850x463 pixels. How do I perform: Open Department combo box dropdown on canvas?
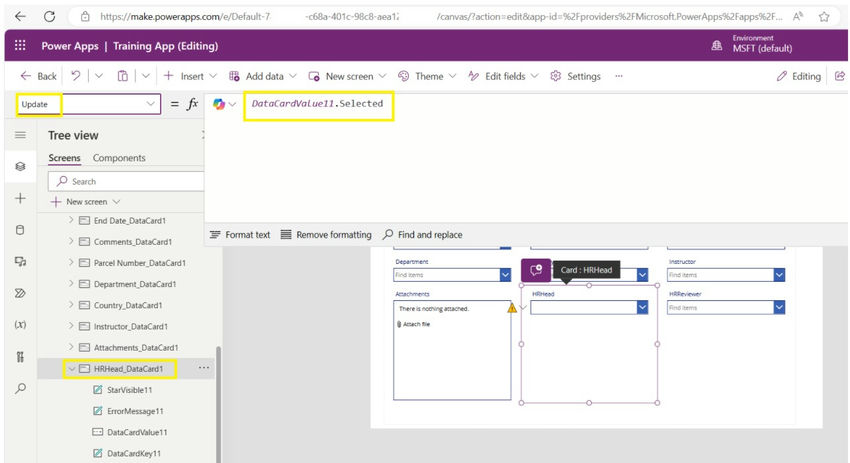(x=505, y=275)
